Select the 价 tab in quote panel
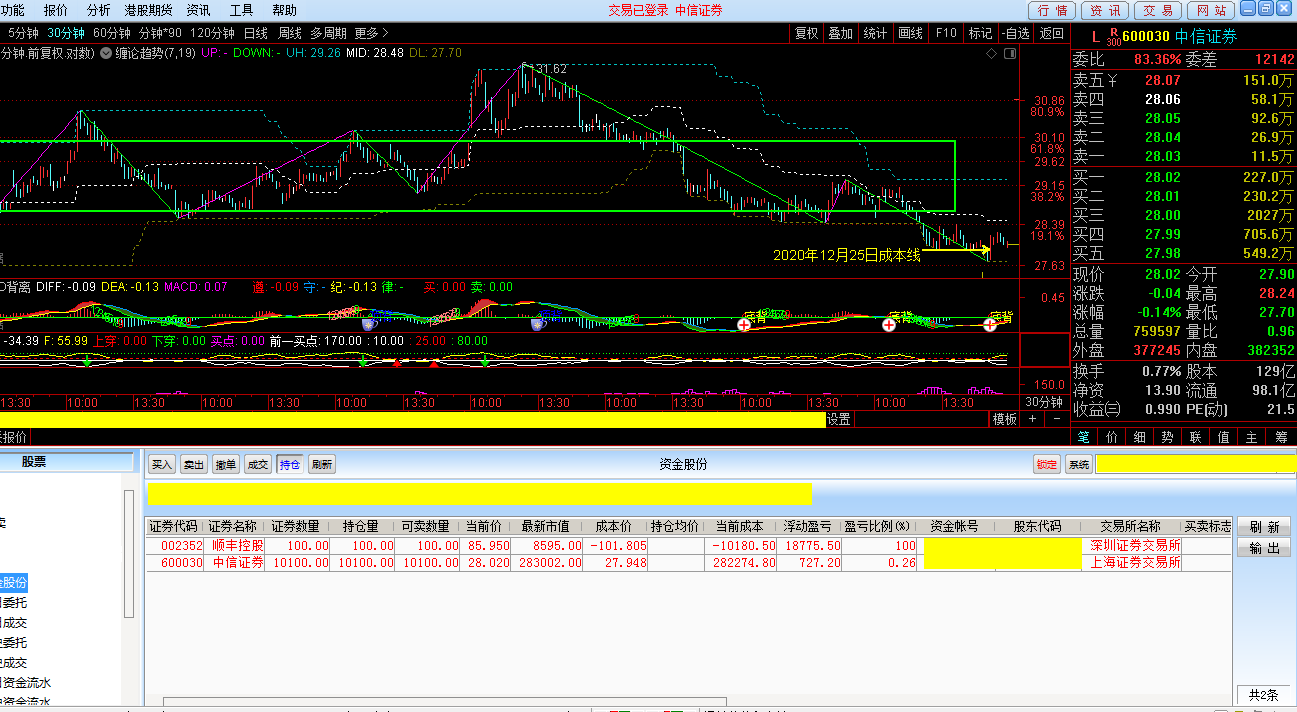This screenshot has height=712, width=1297. pos(1113,437)
